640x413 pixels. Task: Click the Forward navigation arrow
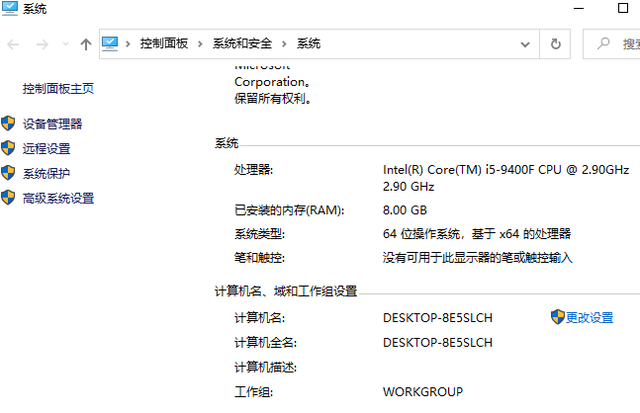[42, 44]
